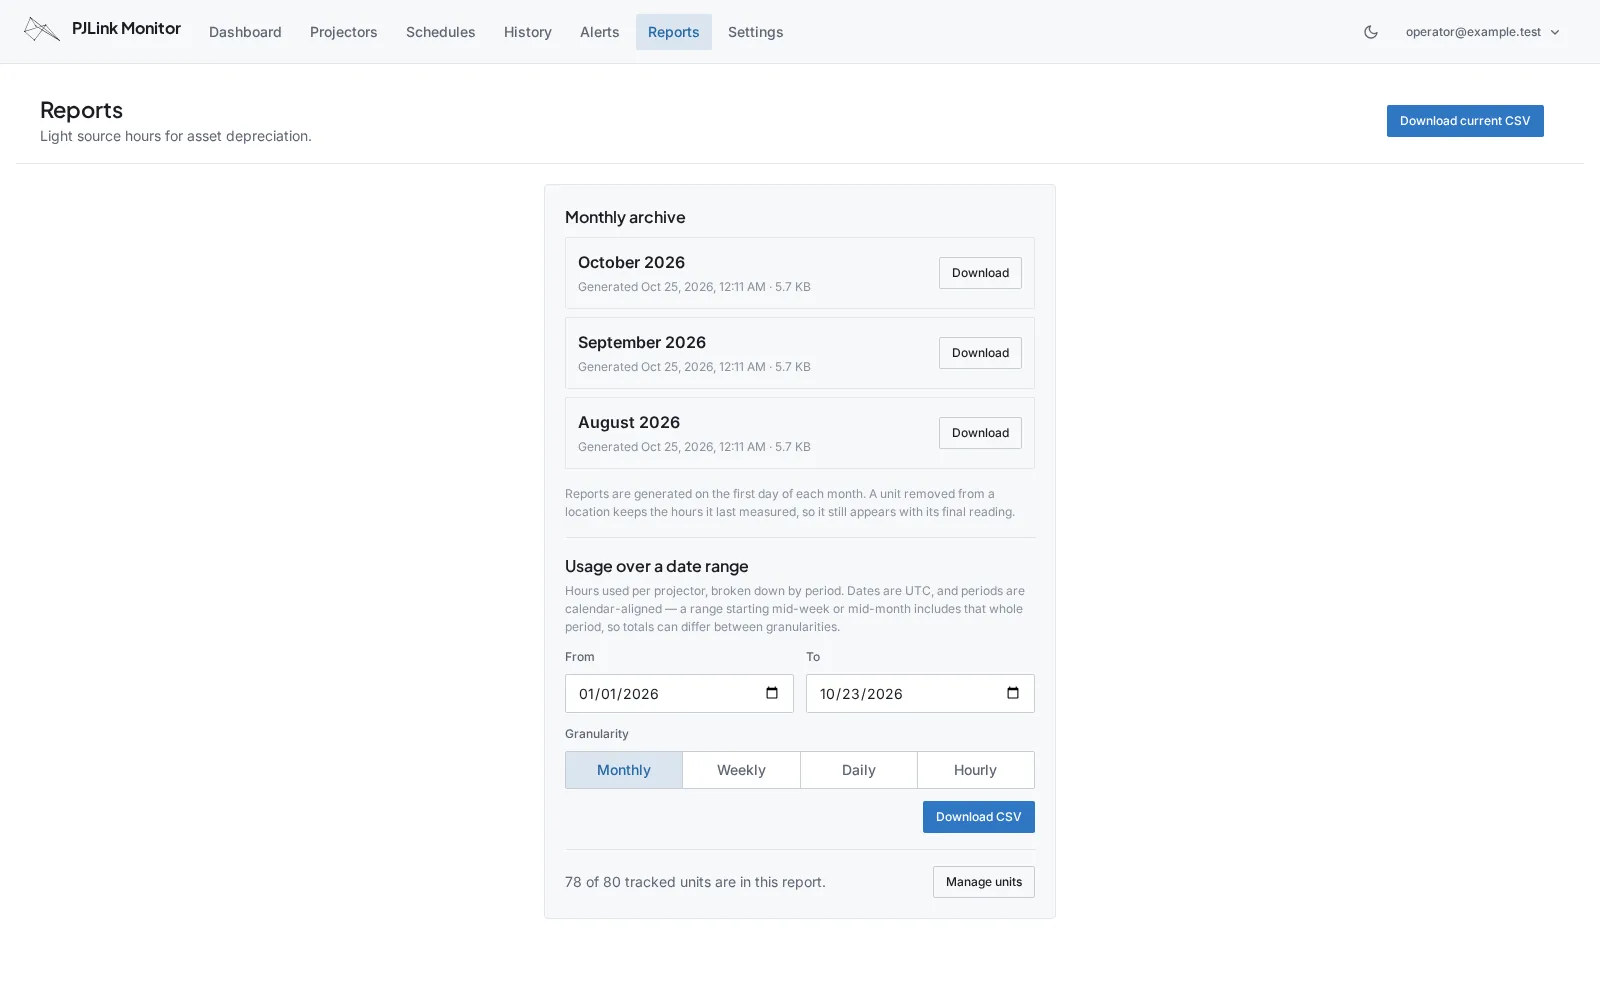Download the August 2026 report
1600x1000 pixels.
point(980,433)
